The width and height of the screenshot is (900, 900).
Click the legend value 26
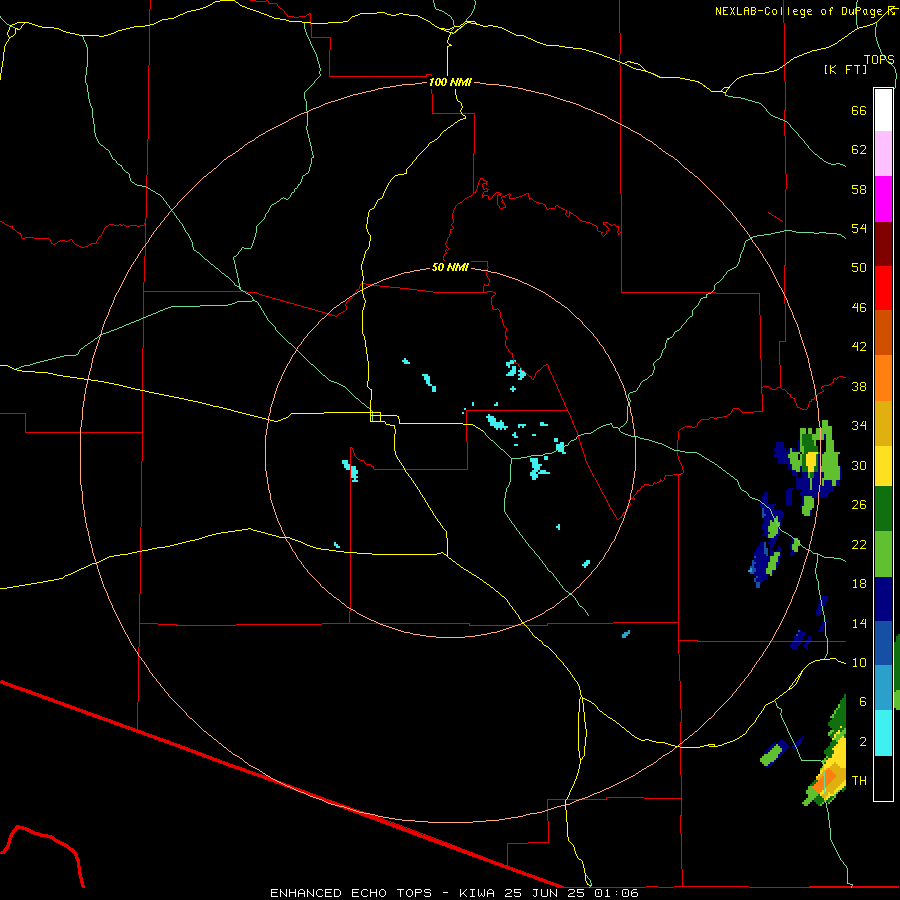(x=859, y=505)
